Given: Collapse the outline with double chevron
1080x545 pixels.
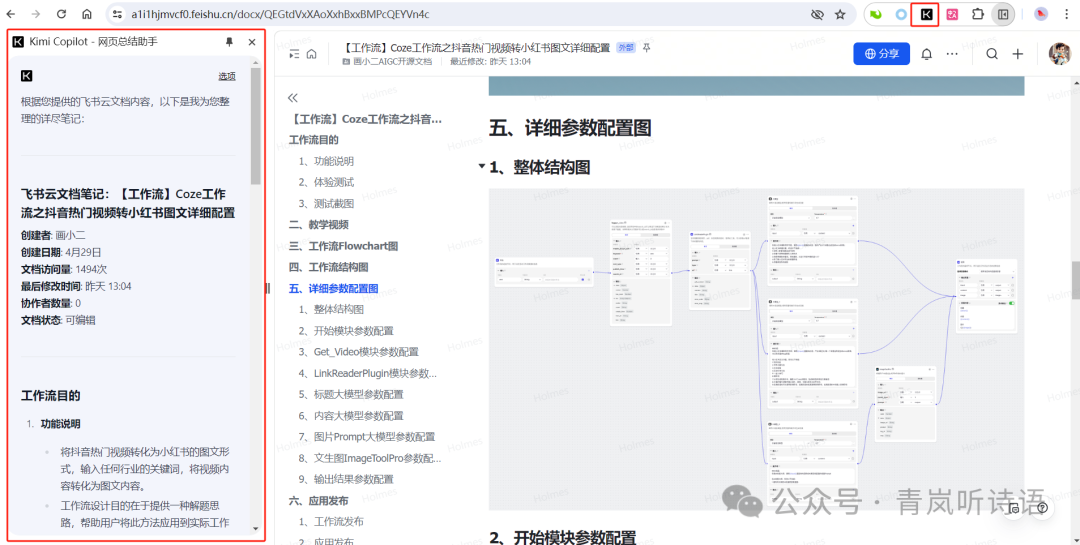Looking at the screenshot, I should pyautogui.click(x=293, y=98).
